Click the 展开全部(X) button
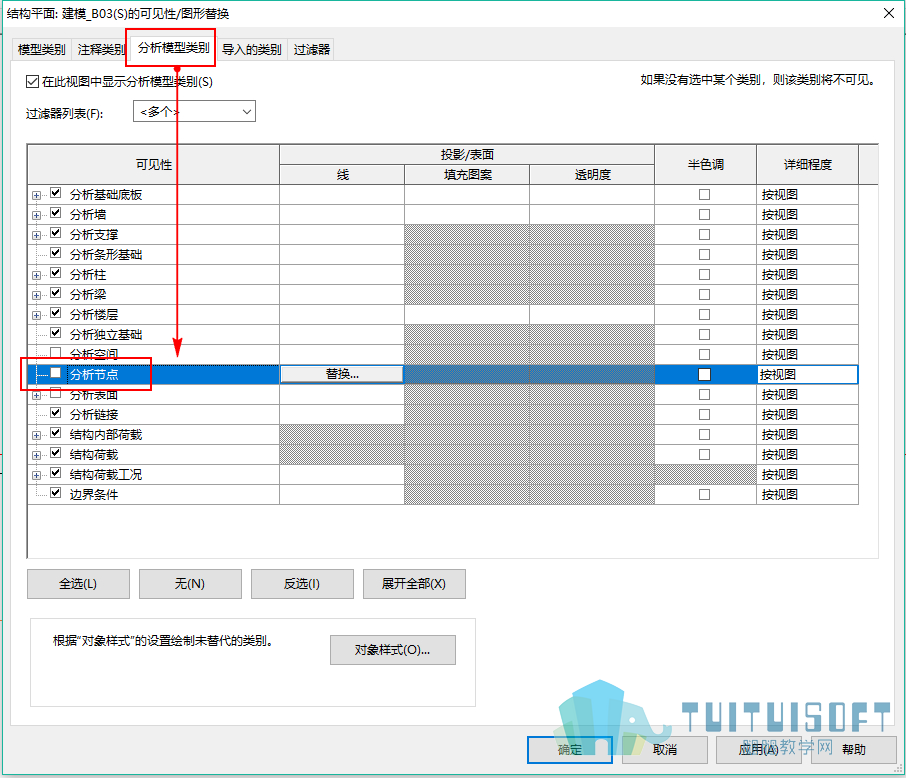906x778 pixels. coord(414,584)
